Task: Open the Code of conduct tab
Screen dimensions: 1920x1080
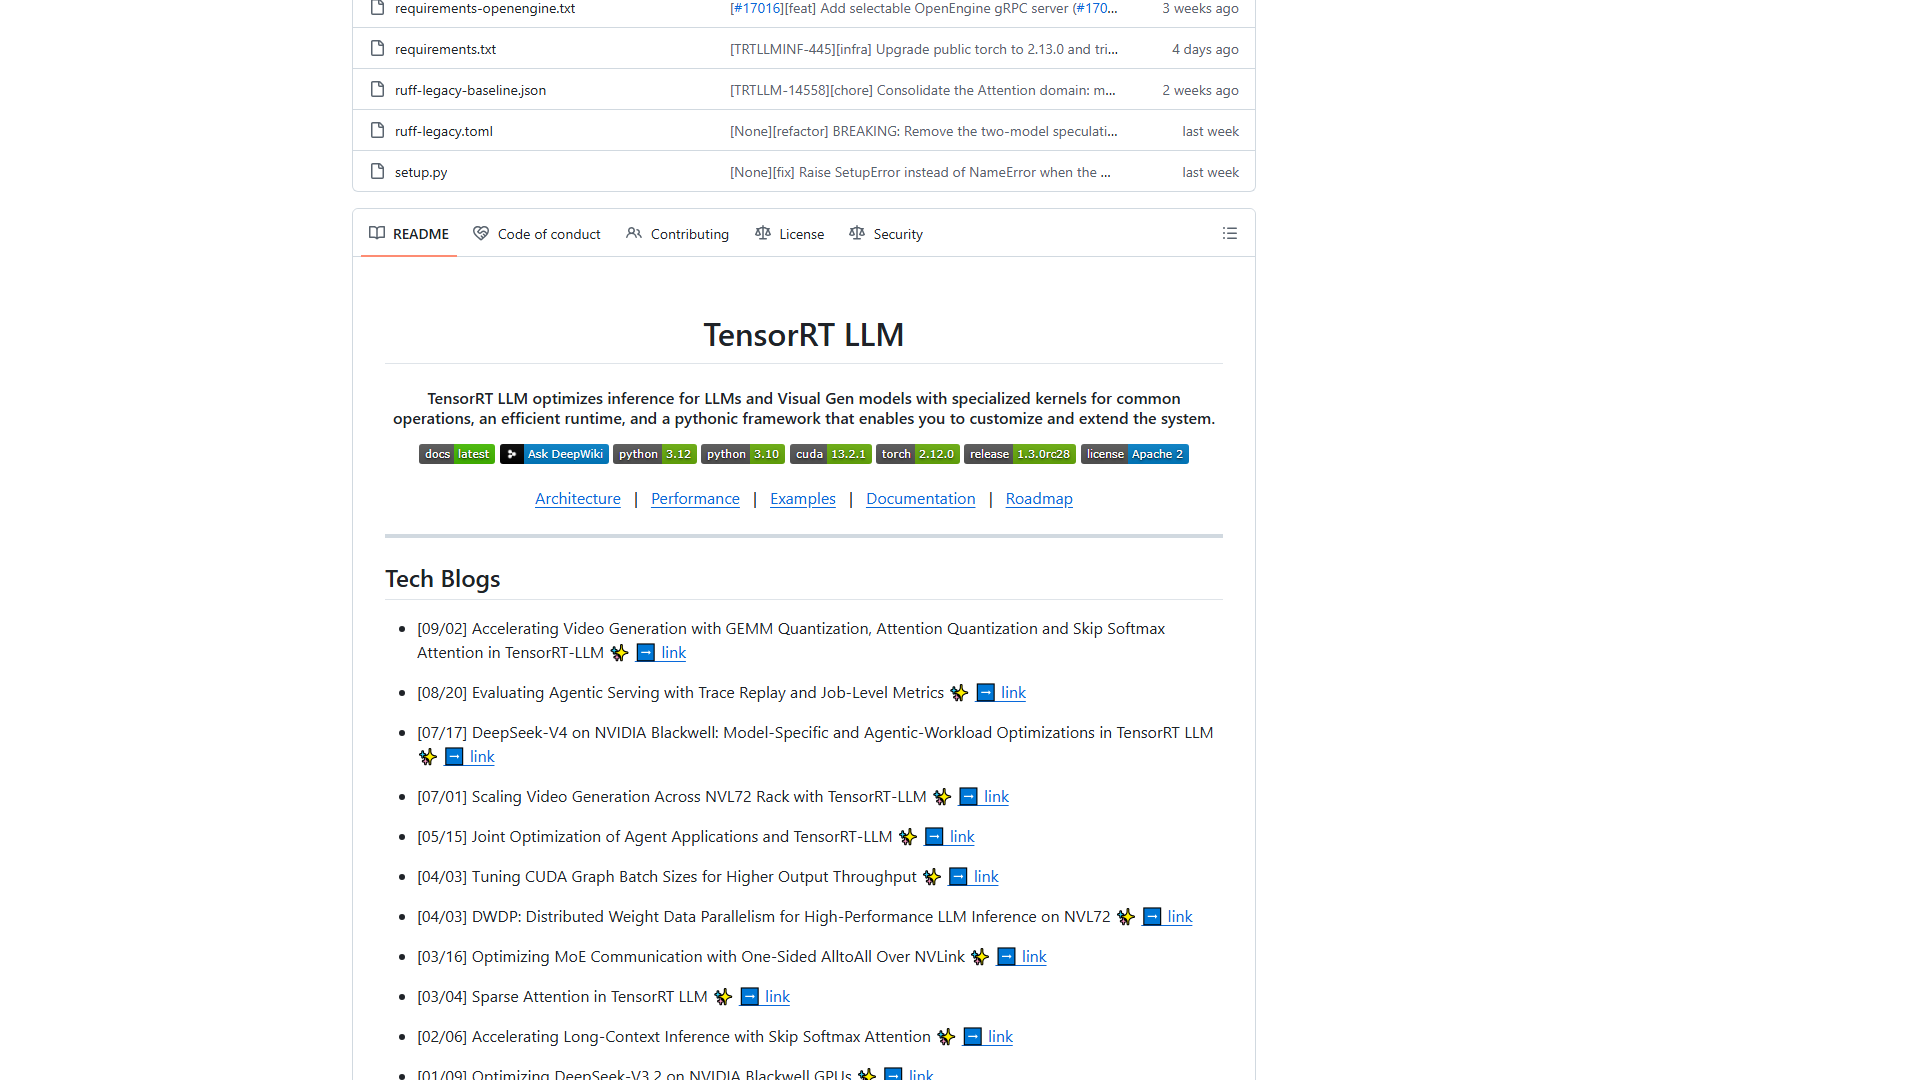Action: (x=537, y=233)
